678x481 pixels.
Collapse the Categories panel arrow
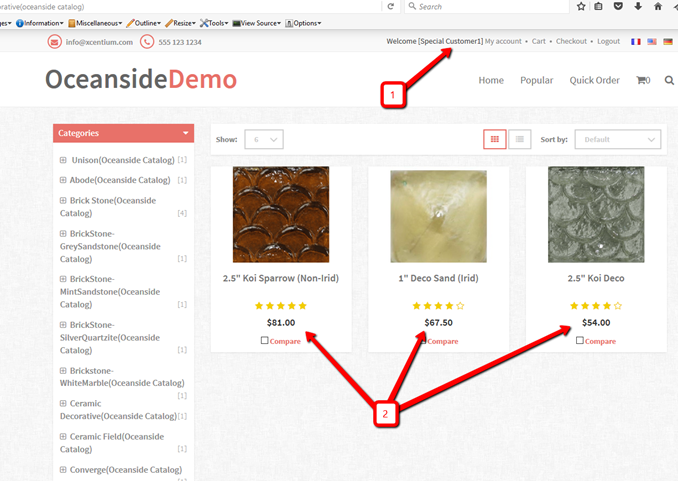pos(186,133)
